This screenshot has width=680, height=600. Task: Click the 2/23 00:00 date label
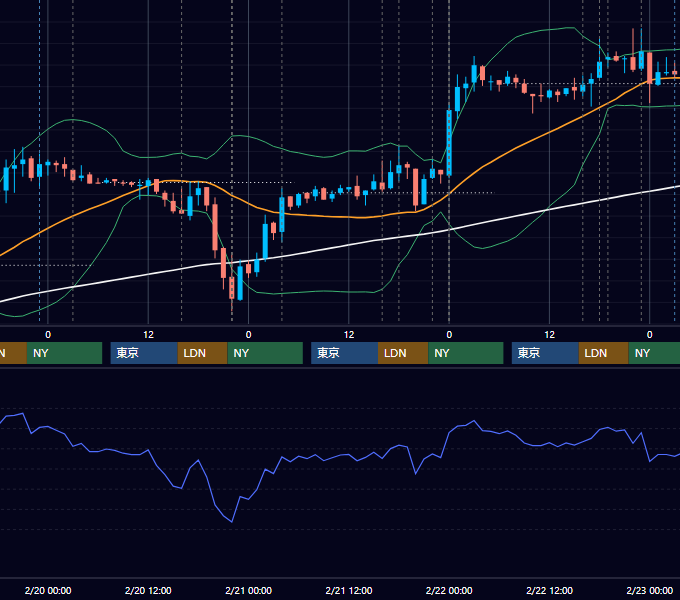[x=650, y=590]
